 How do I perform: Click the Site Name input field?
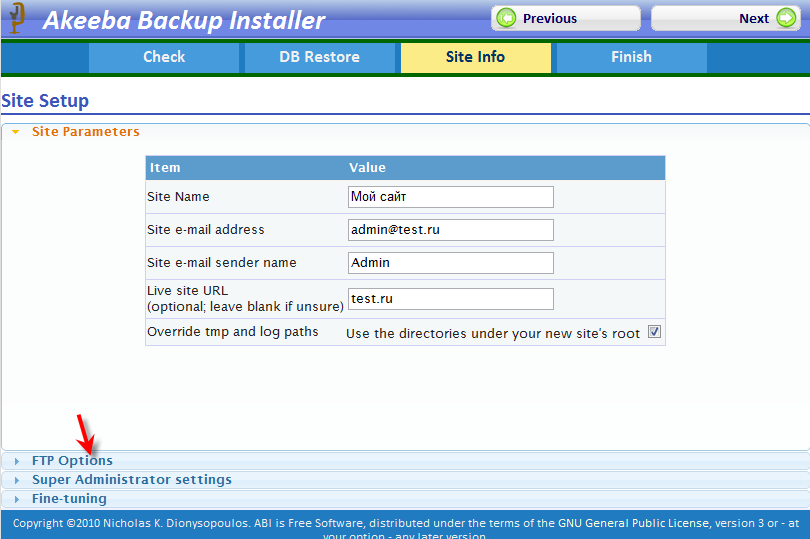pos(450,197)
